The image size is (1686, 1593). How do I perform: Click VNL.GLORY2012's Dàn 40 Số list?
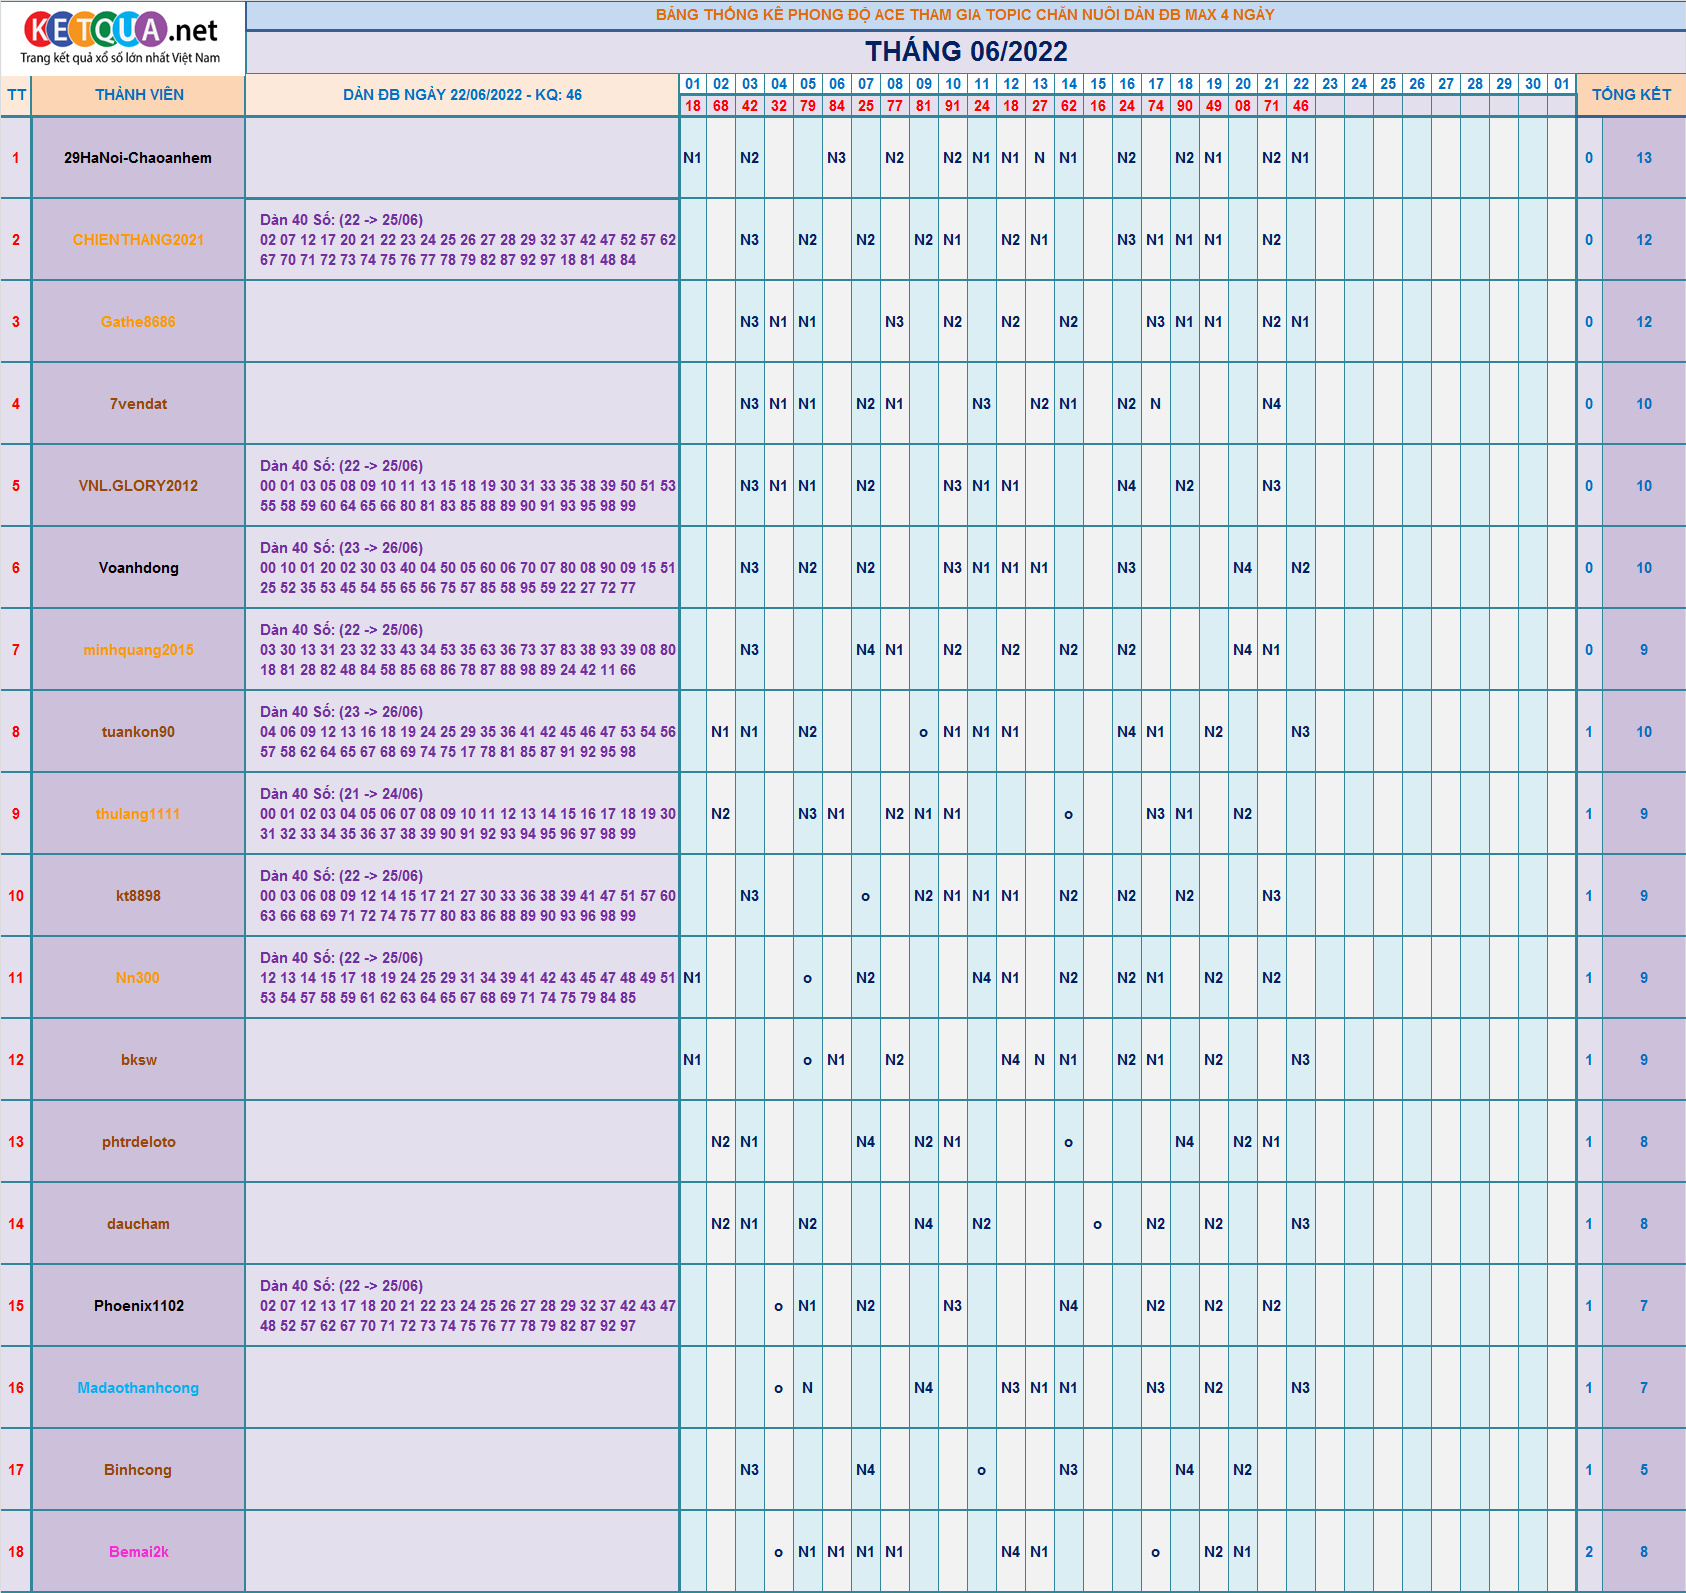(468, 486)
